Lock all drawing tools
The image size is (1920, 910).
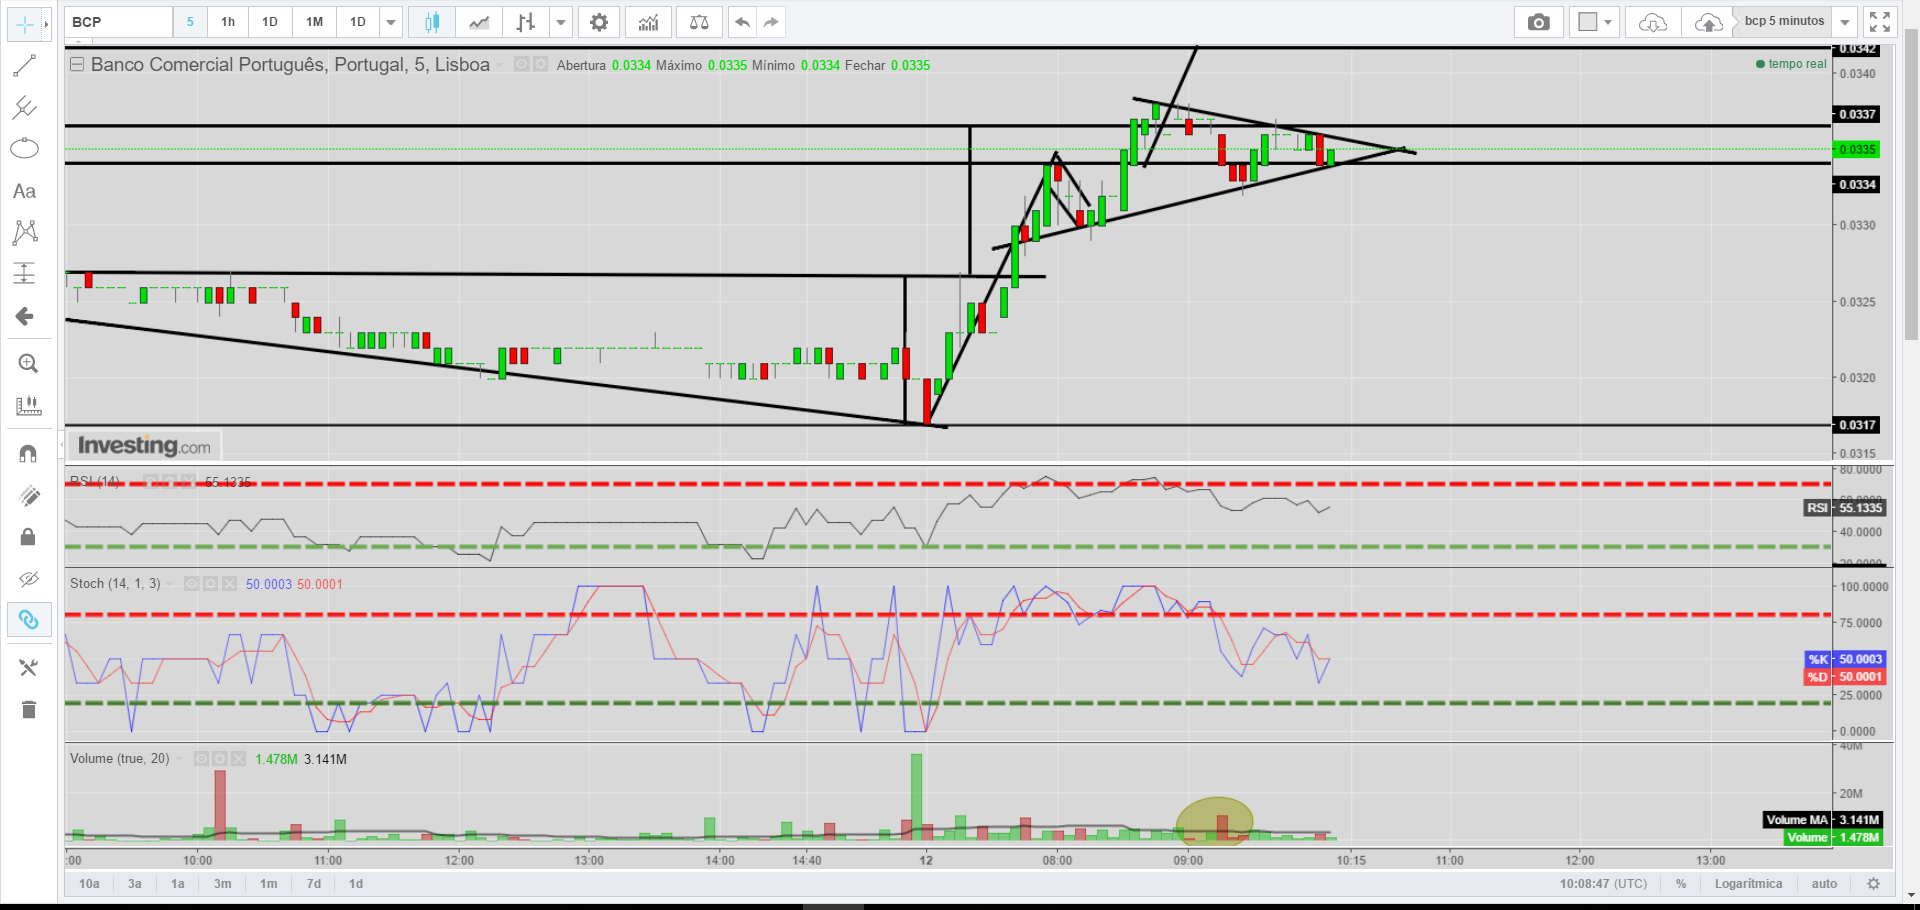[x=28, y=537]
